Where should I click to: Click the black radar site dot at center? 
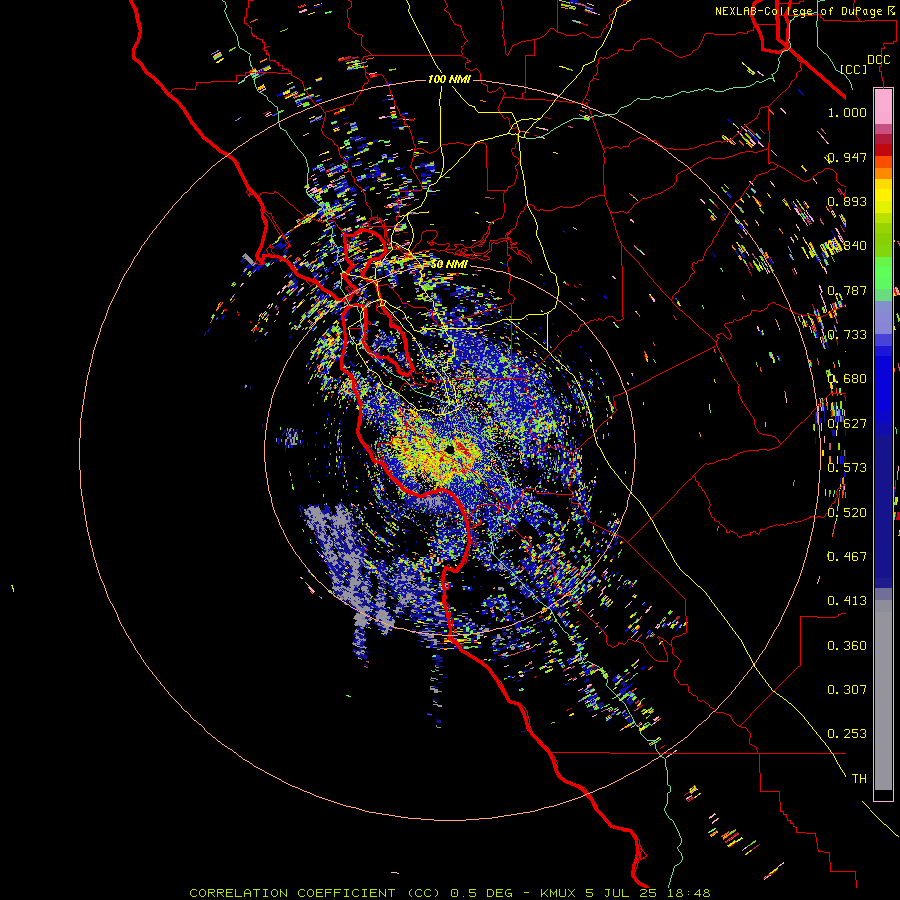tap(449, 449)
